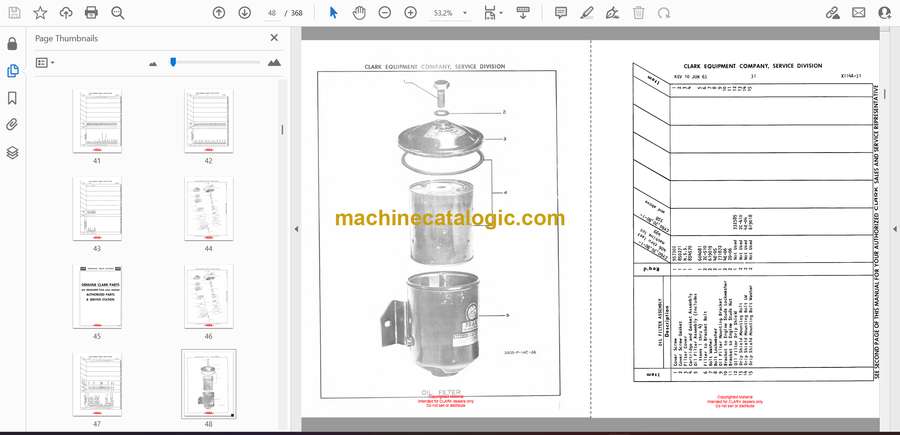Viewport: 900px width, 435px height.
Task: Click the 'Page Thumbnails' panel title
Action: point(67,38)
